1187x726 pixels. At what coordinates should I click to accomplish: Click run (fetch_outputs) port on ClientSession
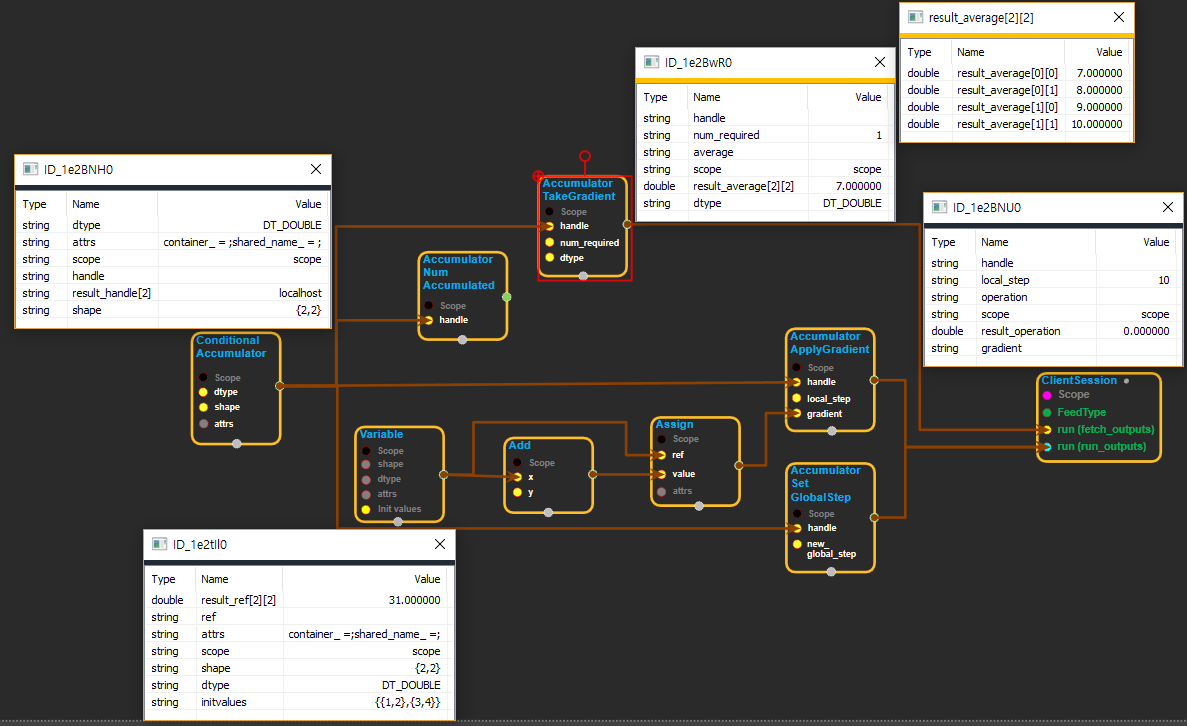coord(1047,429)
